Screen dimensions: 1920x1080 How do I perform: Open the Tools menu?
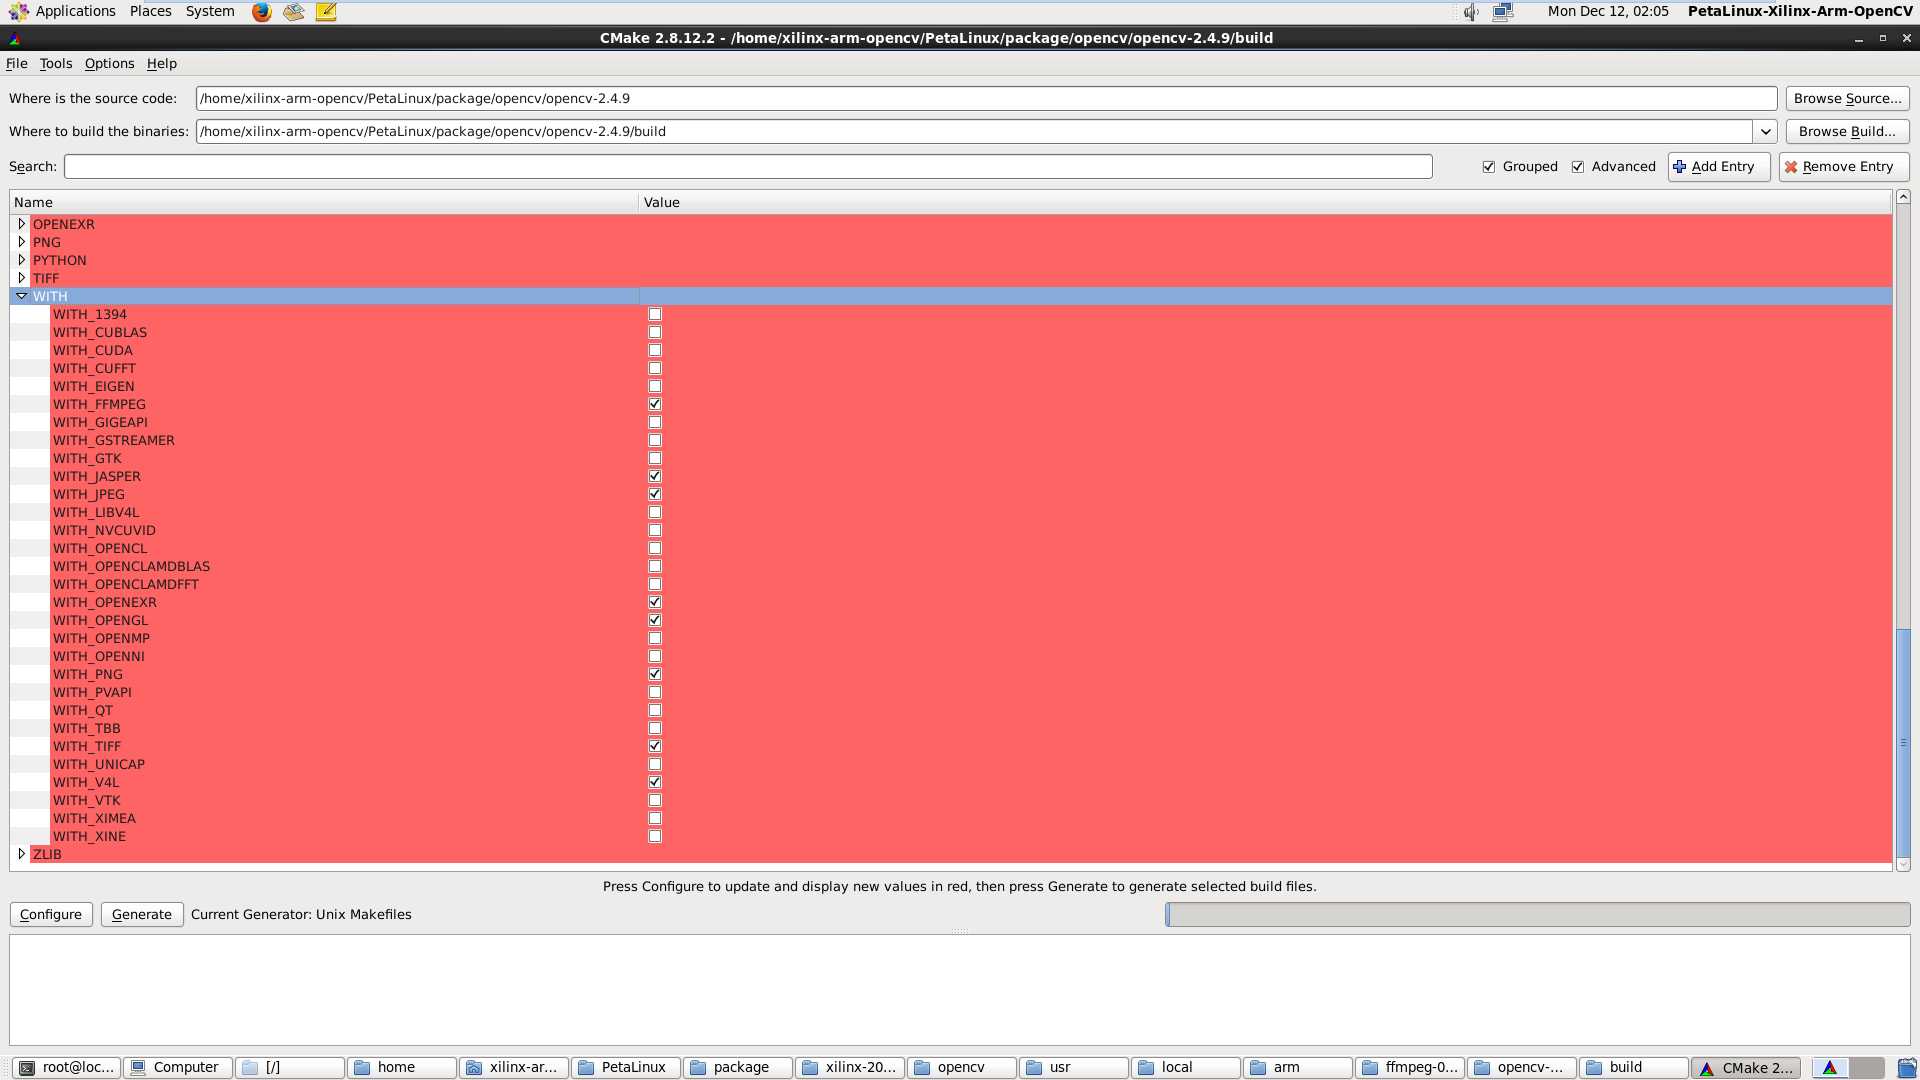coord(56,63)
